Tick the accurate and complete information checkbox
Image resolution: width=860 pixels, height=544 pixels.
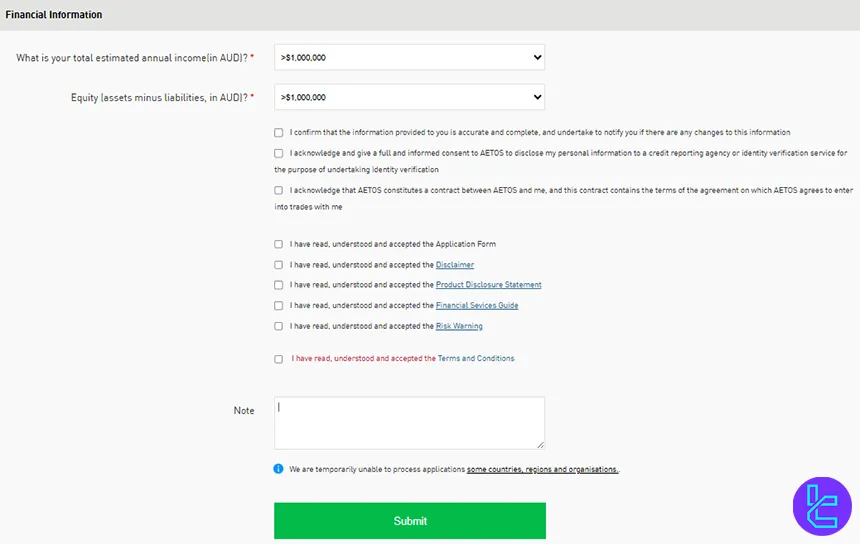279,133
